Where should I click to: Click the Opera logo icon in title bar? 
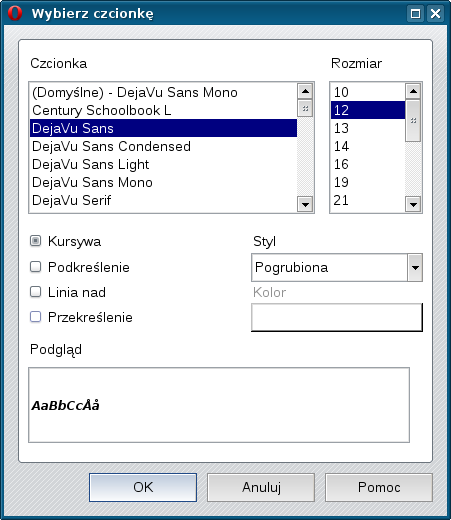coord(15,13)
